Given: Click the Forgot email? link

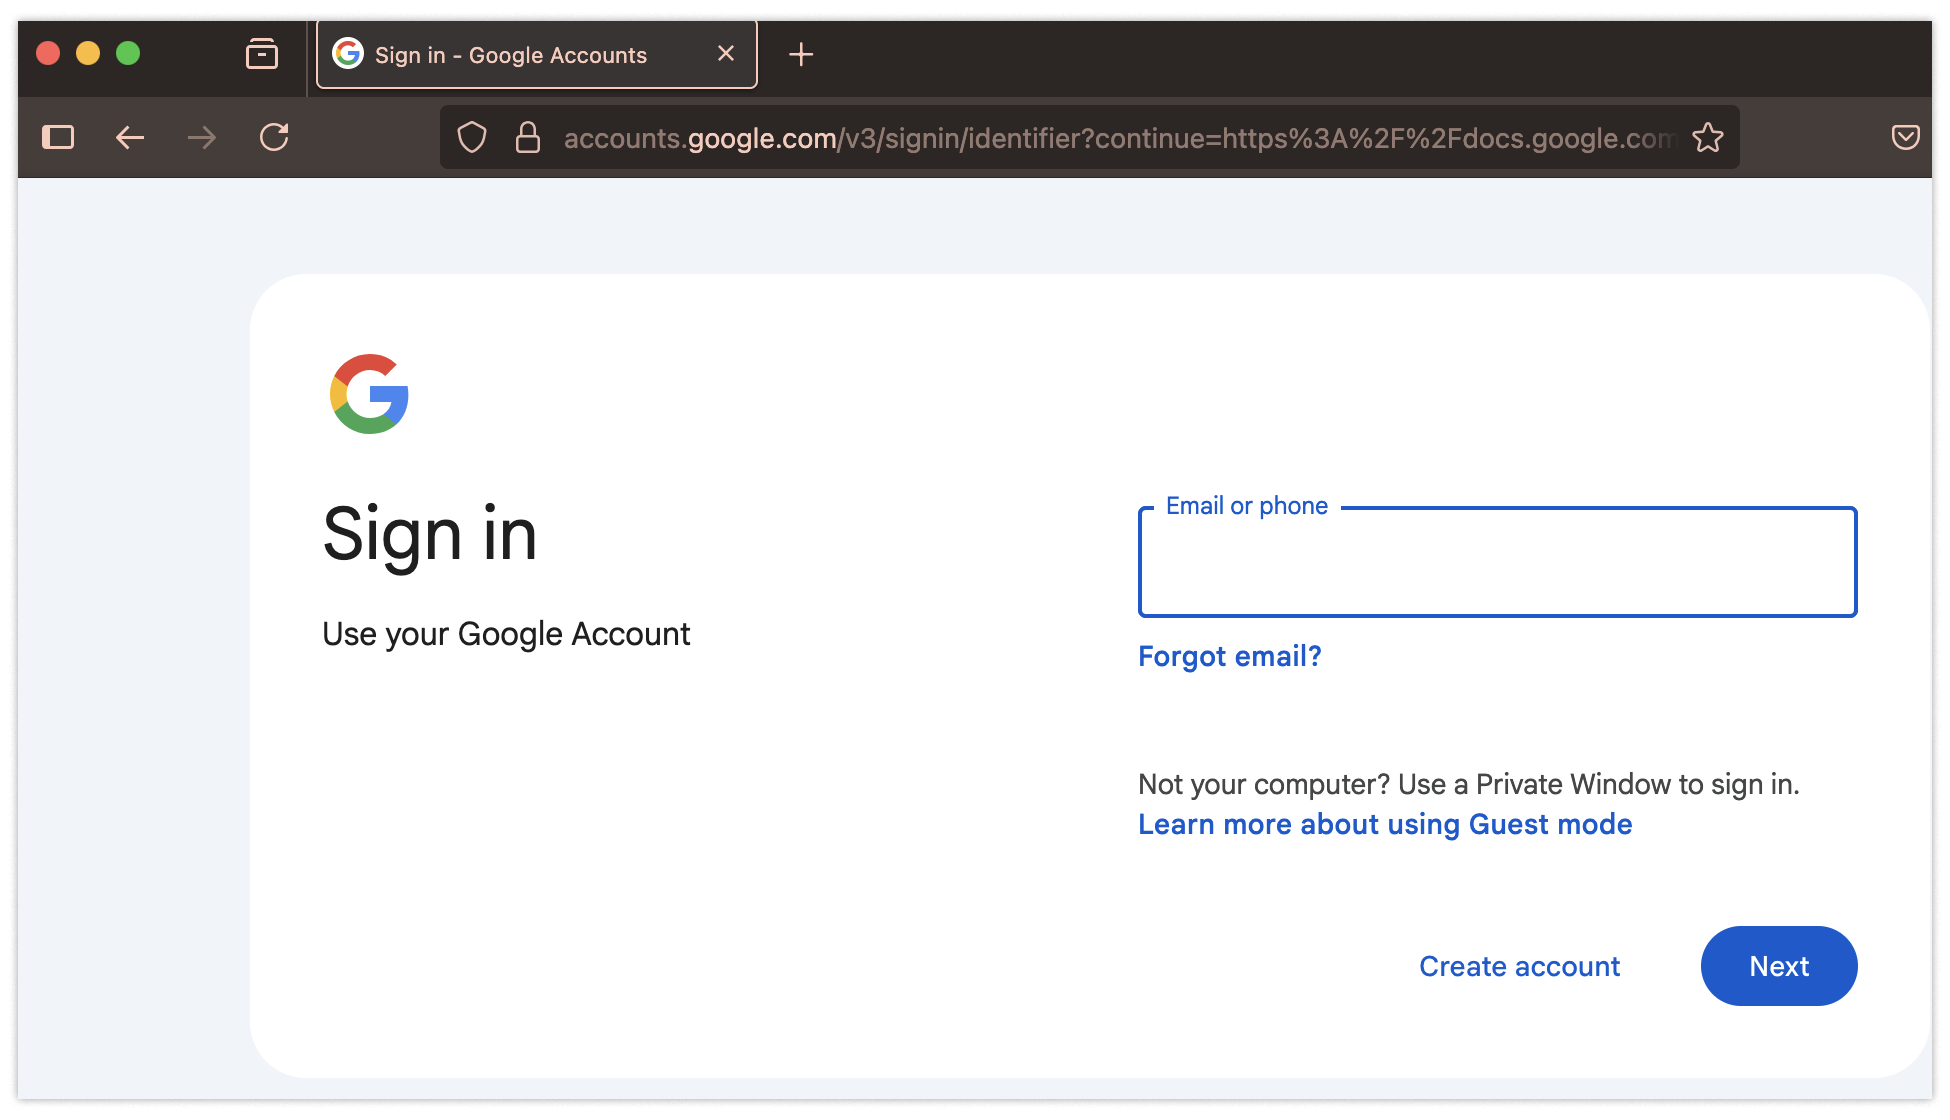Looking at the screenshot, I should click(x=1230, y=657).
